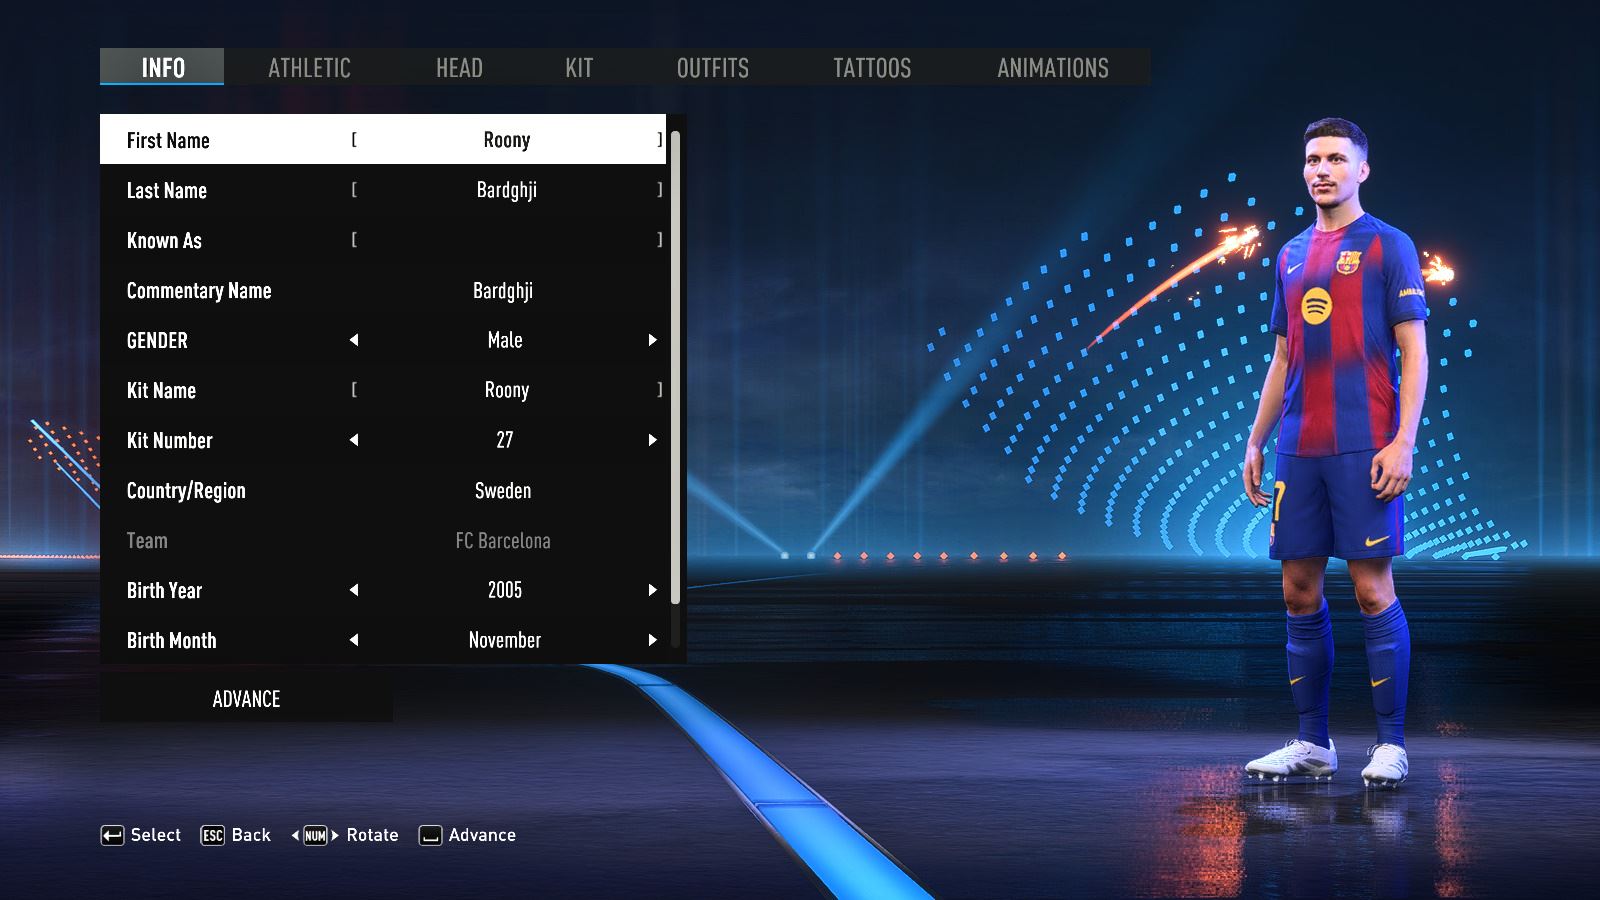Click right arrow next to Kit Number

652,440
